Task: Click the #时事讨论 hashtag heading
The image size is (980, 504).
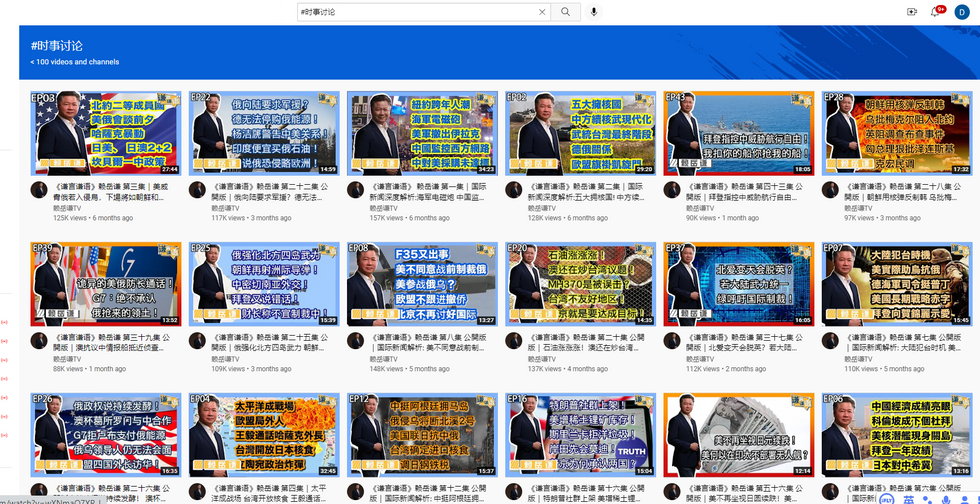Action: [x=56, y=46]
